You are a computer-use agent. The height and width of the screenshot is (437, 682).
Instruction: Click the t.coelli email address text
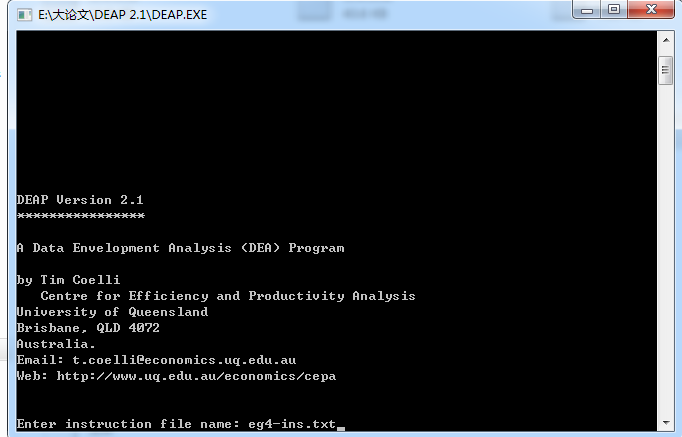tap(184, 360)
